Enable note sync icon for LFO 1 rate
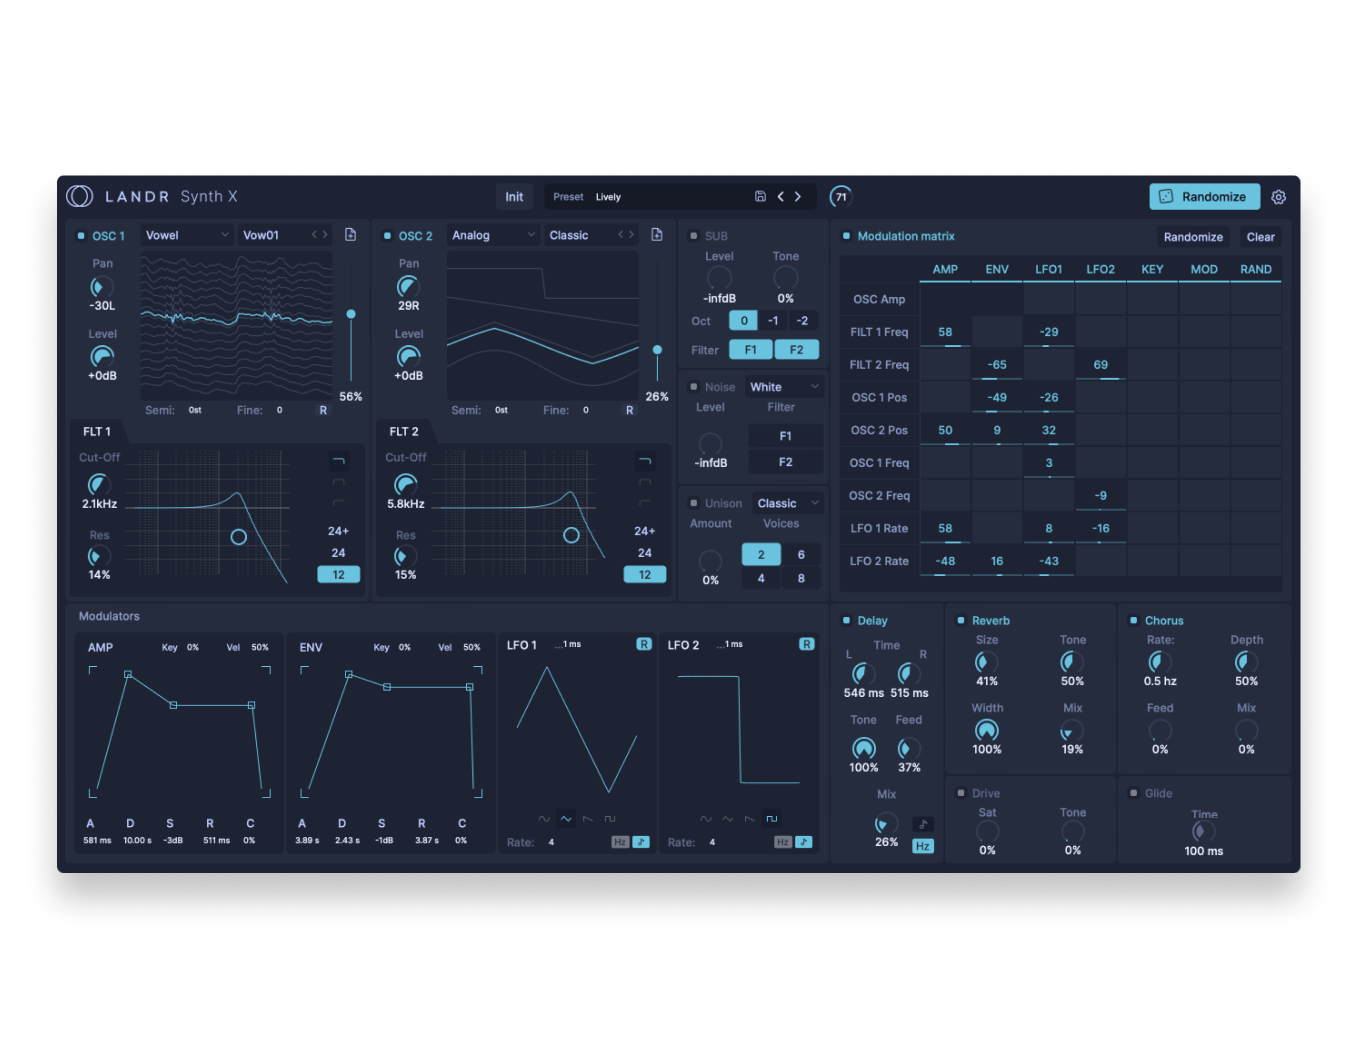This screenshot has width=1356, height=1050. pyautogui.click(x=641, y=842)
